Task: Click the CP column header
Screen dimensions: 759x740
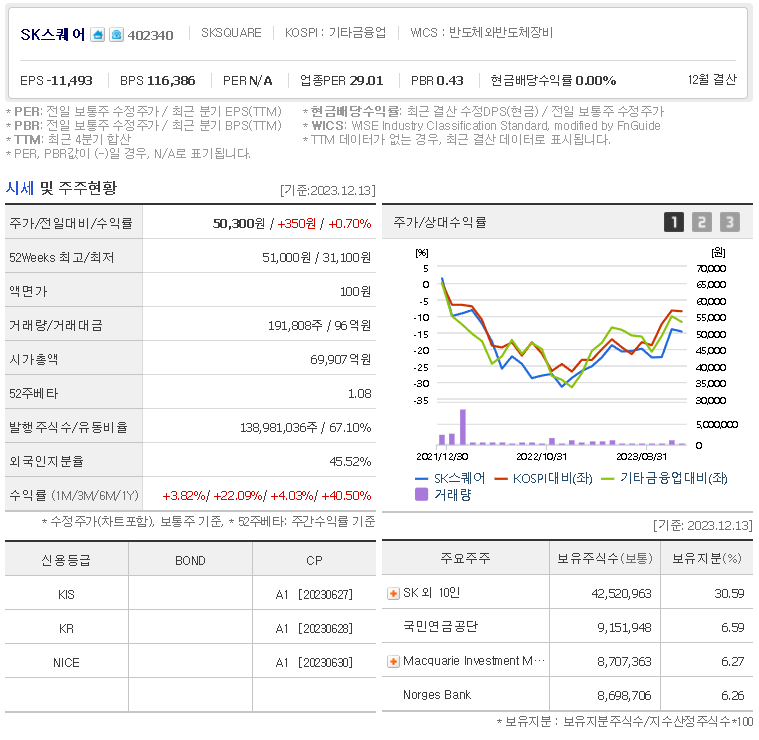Action: coord(314,560)
